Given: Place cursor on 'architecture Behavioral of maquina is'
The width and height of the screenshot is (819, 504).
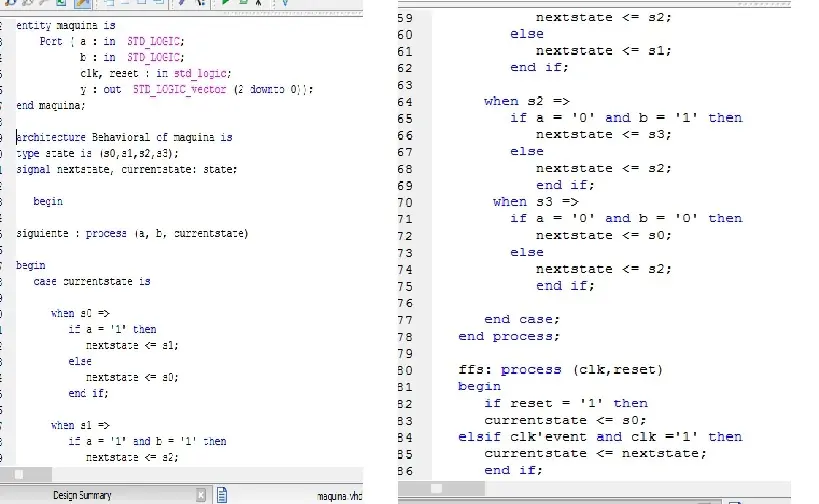Looking at the screenshot, I should (x=124, y=137).
